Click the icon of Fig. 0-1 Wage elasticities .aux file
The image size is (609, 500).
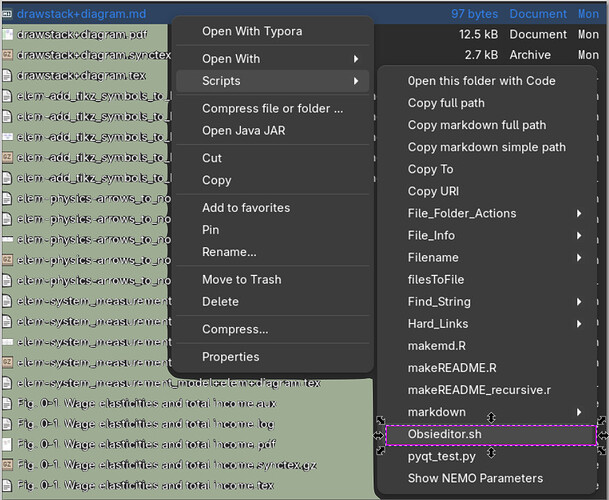(x=8, y=403)
